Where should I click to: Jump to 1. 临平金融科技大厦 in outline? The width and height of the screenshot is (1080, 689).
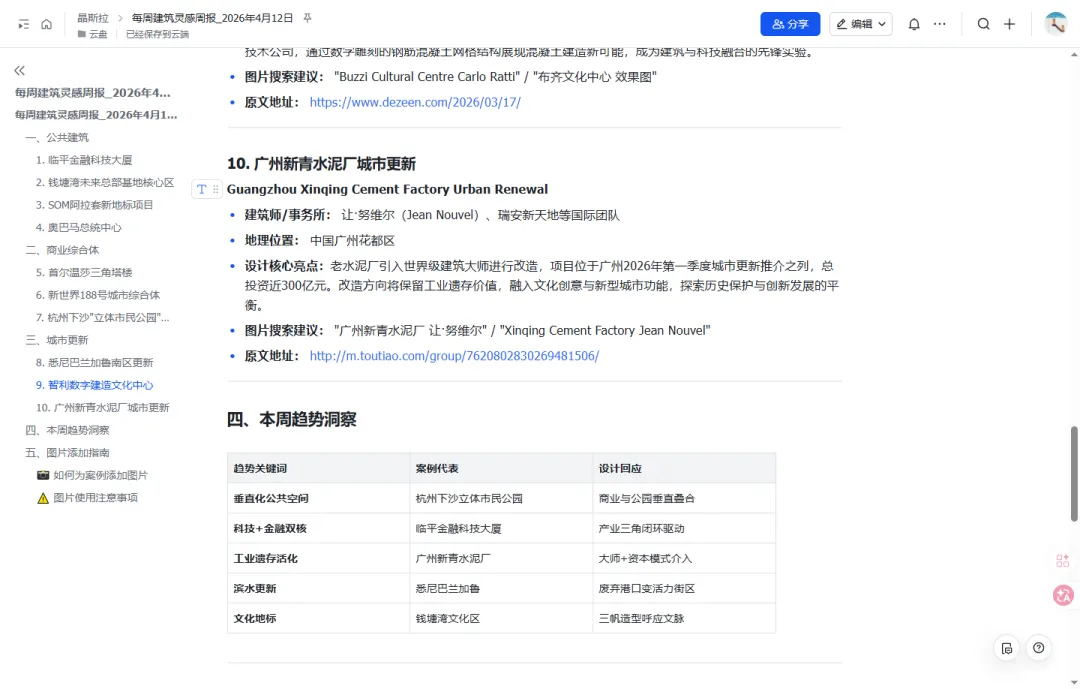(84, 160)
